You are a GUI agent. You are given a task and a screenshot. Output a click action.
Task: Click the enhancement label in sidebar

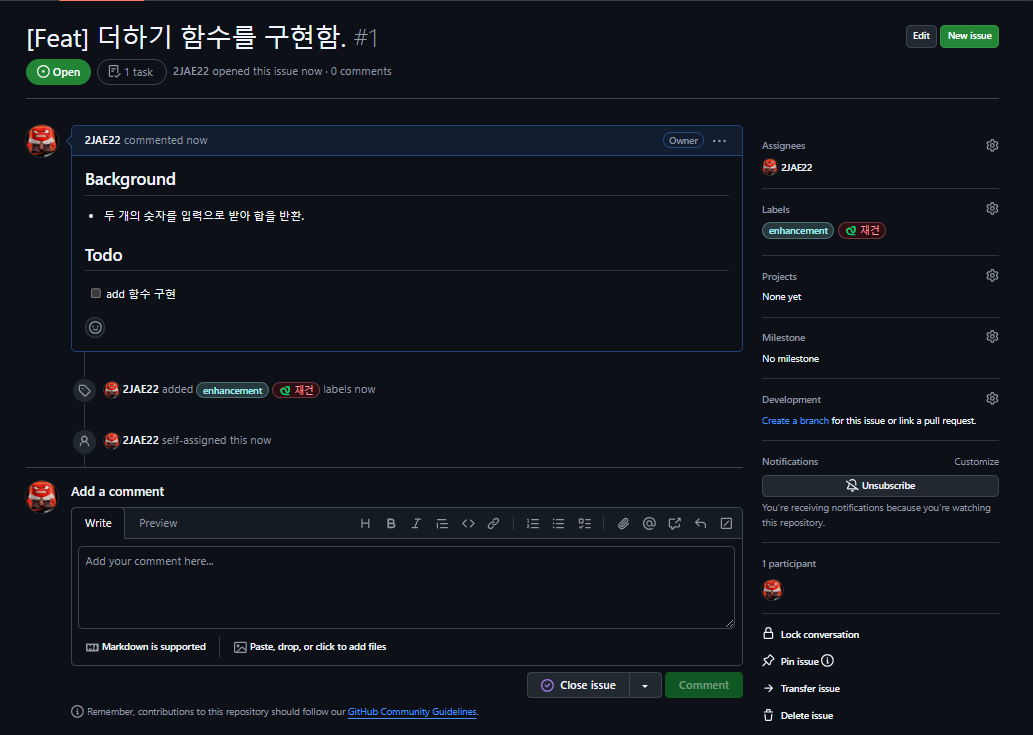[798, 231]
